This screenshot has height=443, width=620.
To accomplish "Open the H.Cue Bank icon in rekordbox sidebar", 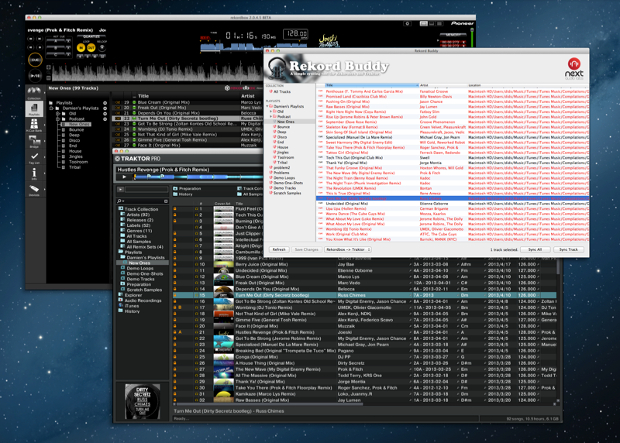I will (34, 125).
